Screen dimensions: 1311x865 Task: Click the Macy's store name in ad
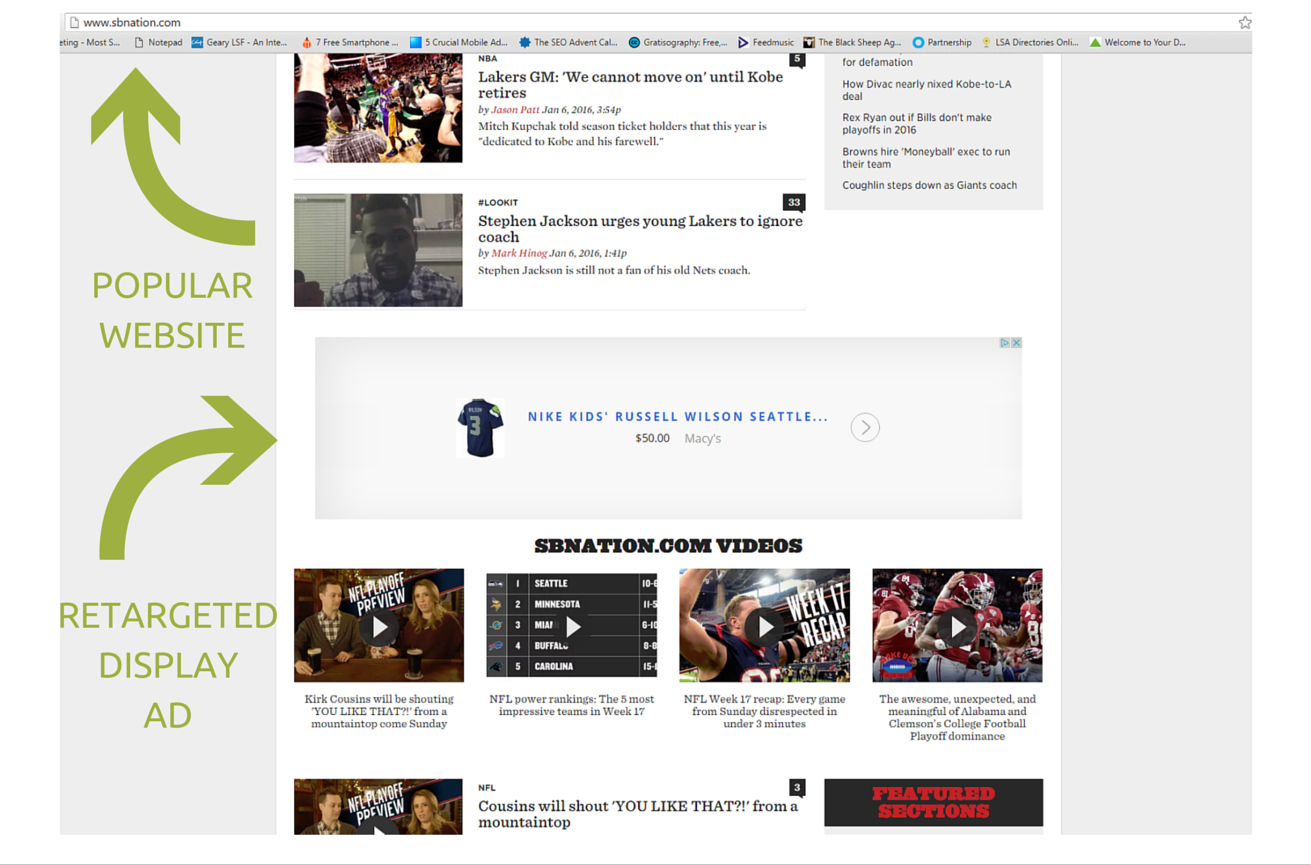(x=702, y=438)
